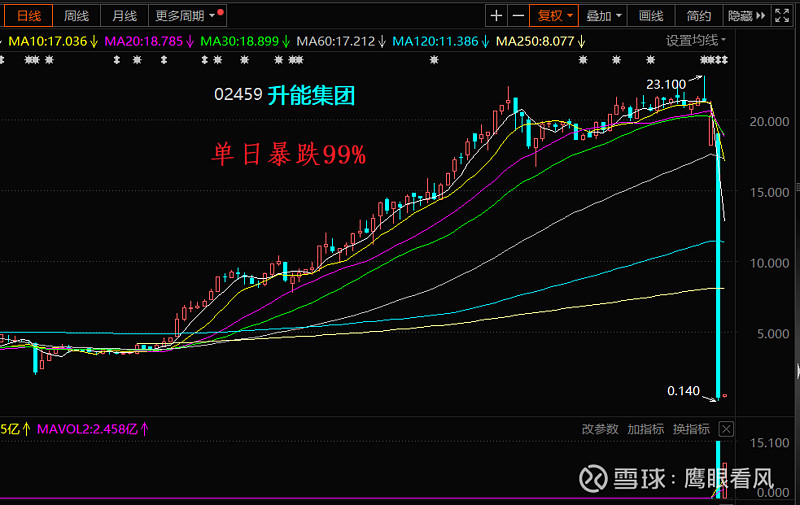
Task: Open the 设置均线 moving average settings
Action: coord(696,40)
